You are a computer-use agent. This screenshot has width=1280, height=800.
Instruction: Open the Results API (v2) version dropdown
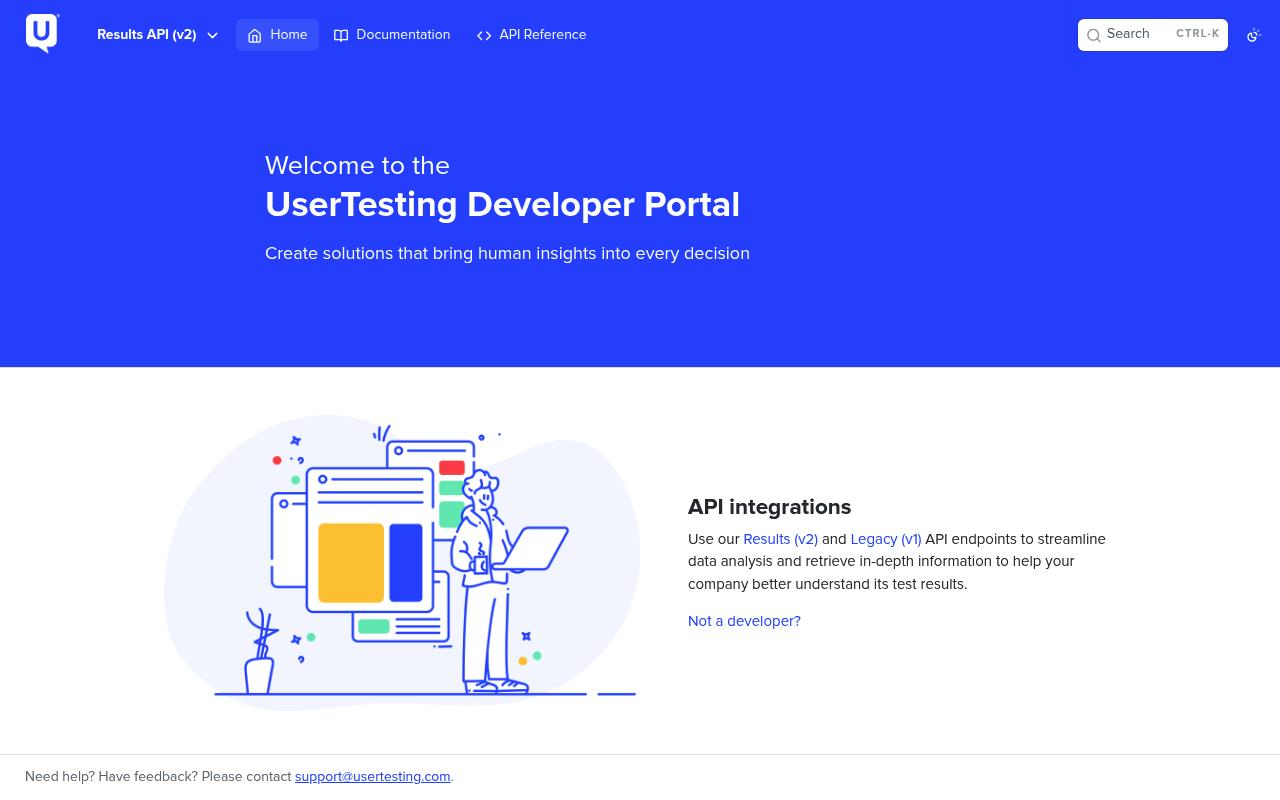pyautogui.click(x=158, y=35)
